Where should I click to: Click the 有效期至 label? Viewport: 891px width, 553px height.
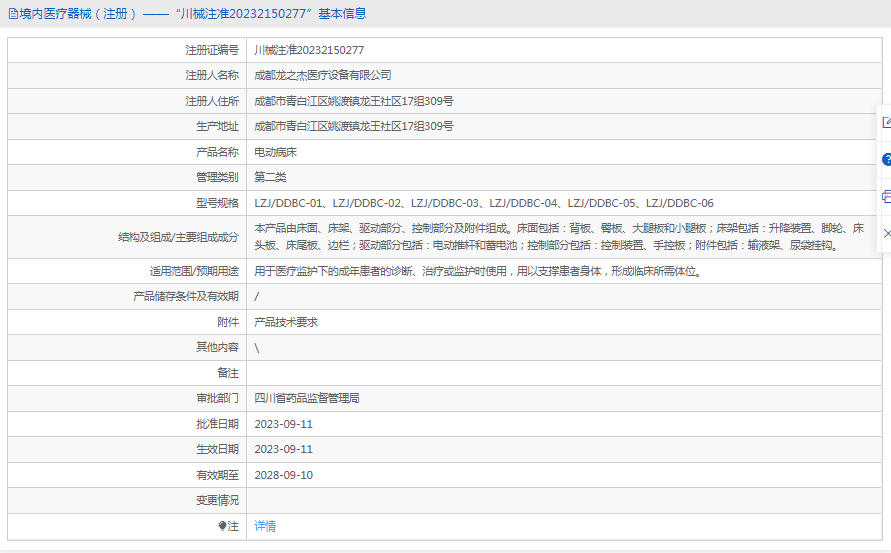(x=218, y=475)
